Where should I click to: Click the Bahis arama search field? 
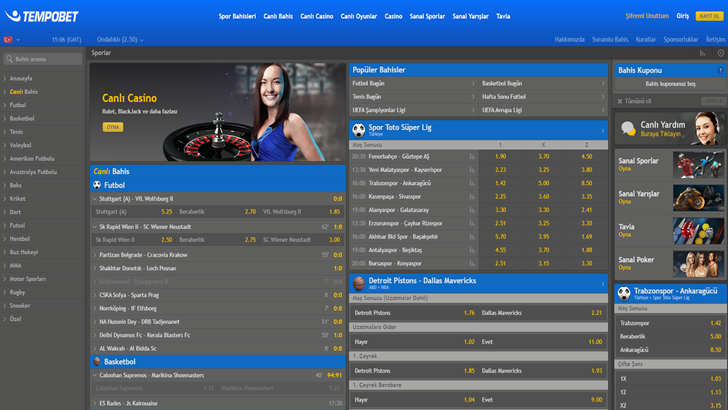pyautogui.click(x=43, y=59)
